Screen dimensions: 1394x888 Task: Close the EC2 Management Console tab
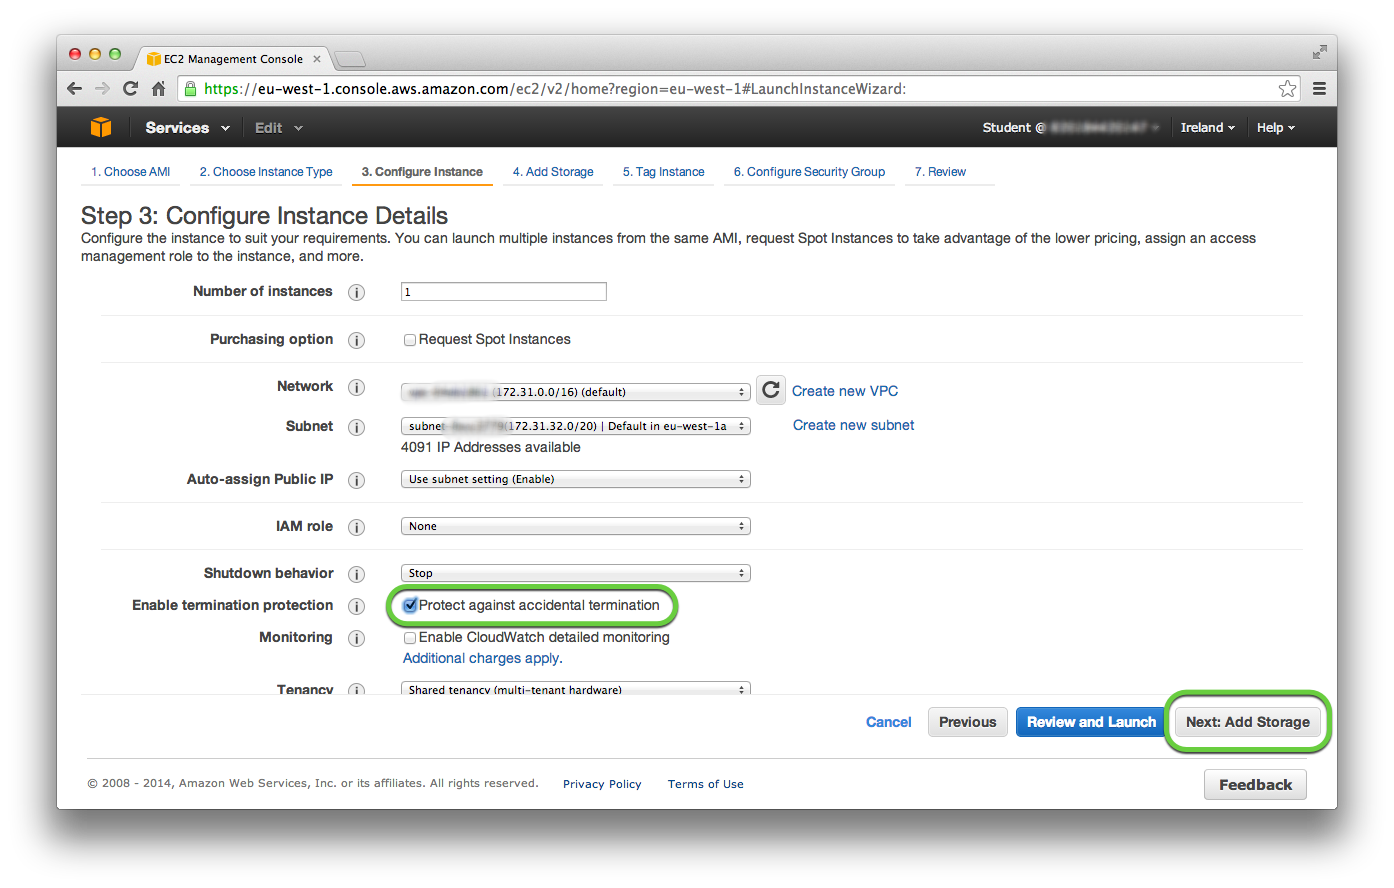click(317, 59)
